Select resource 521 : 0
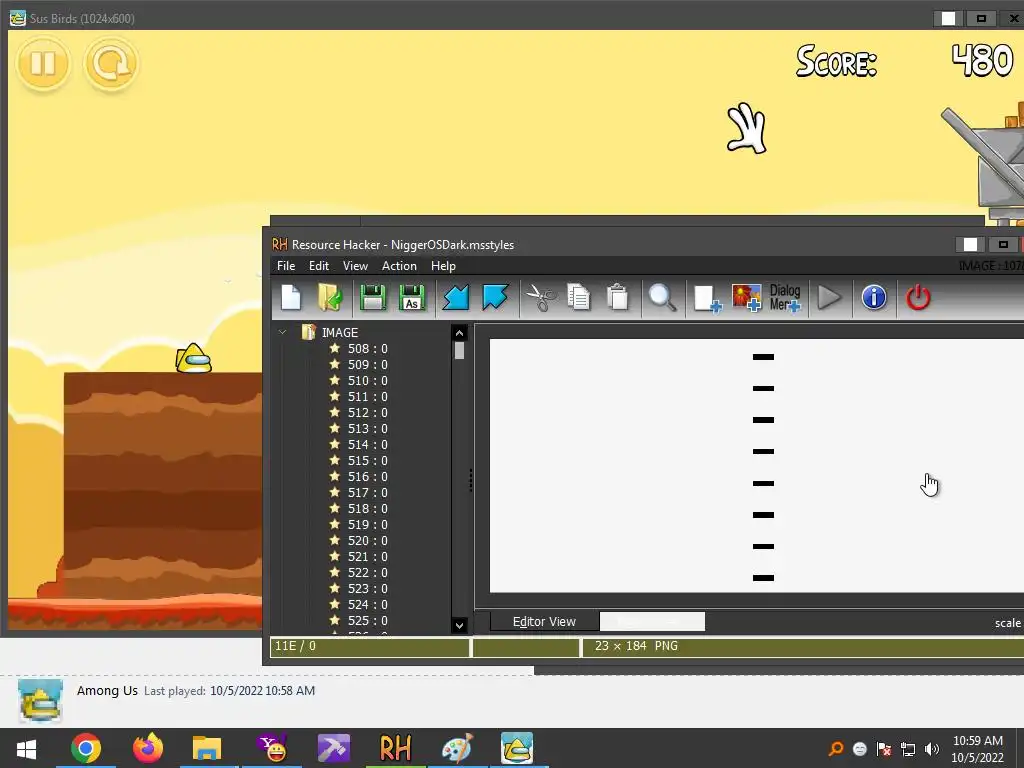 point(368,556)
